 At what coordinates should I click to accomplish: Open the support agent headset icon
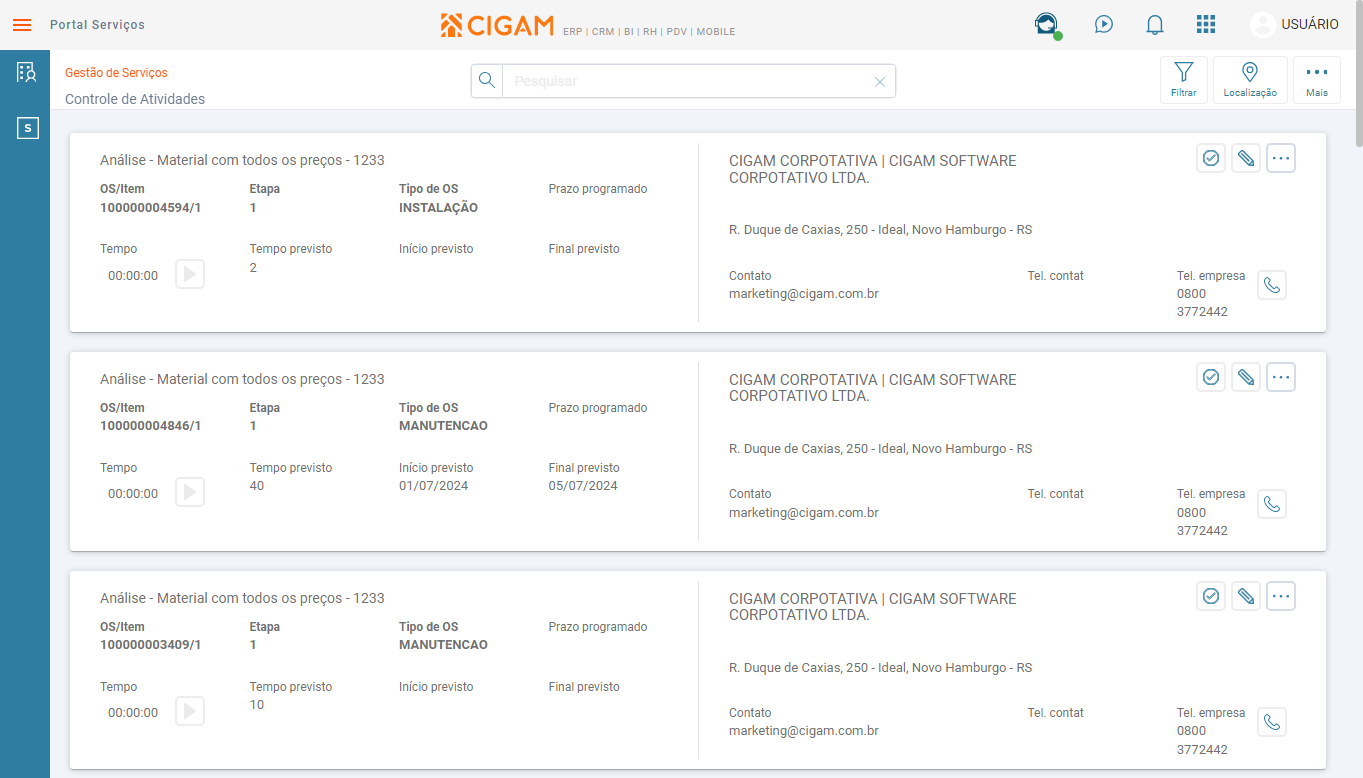coord(1047,25)
